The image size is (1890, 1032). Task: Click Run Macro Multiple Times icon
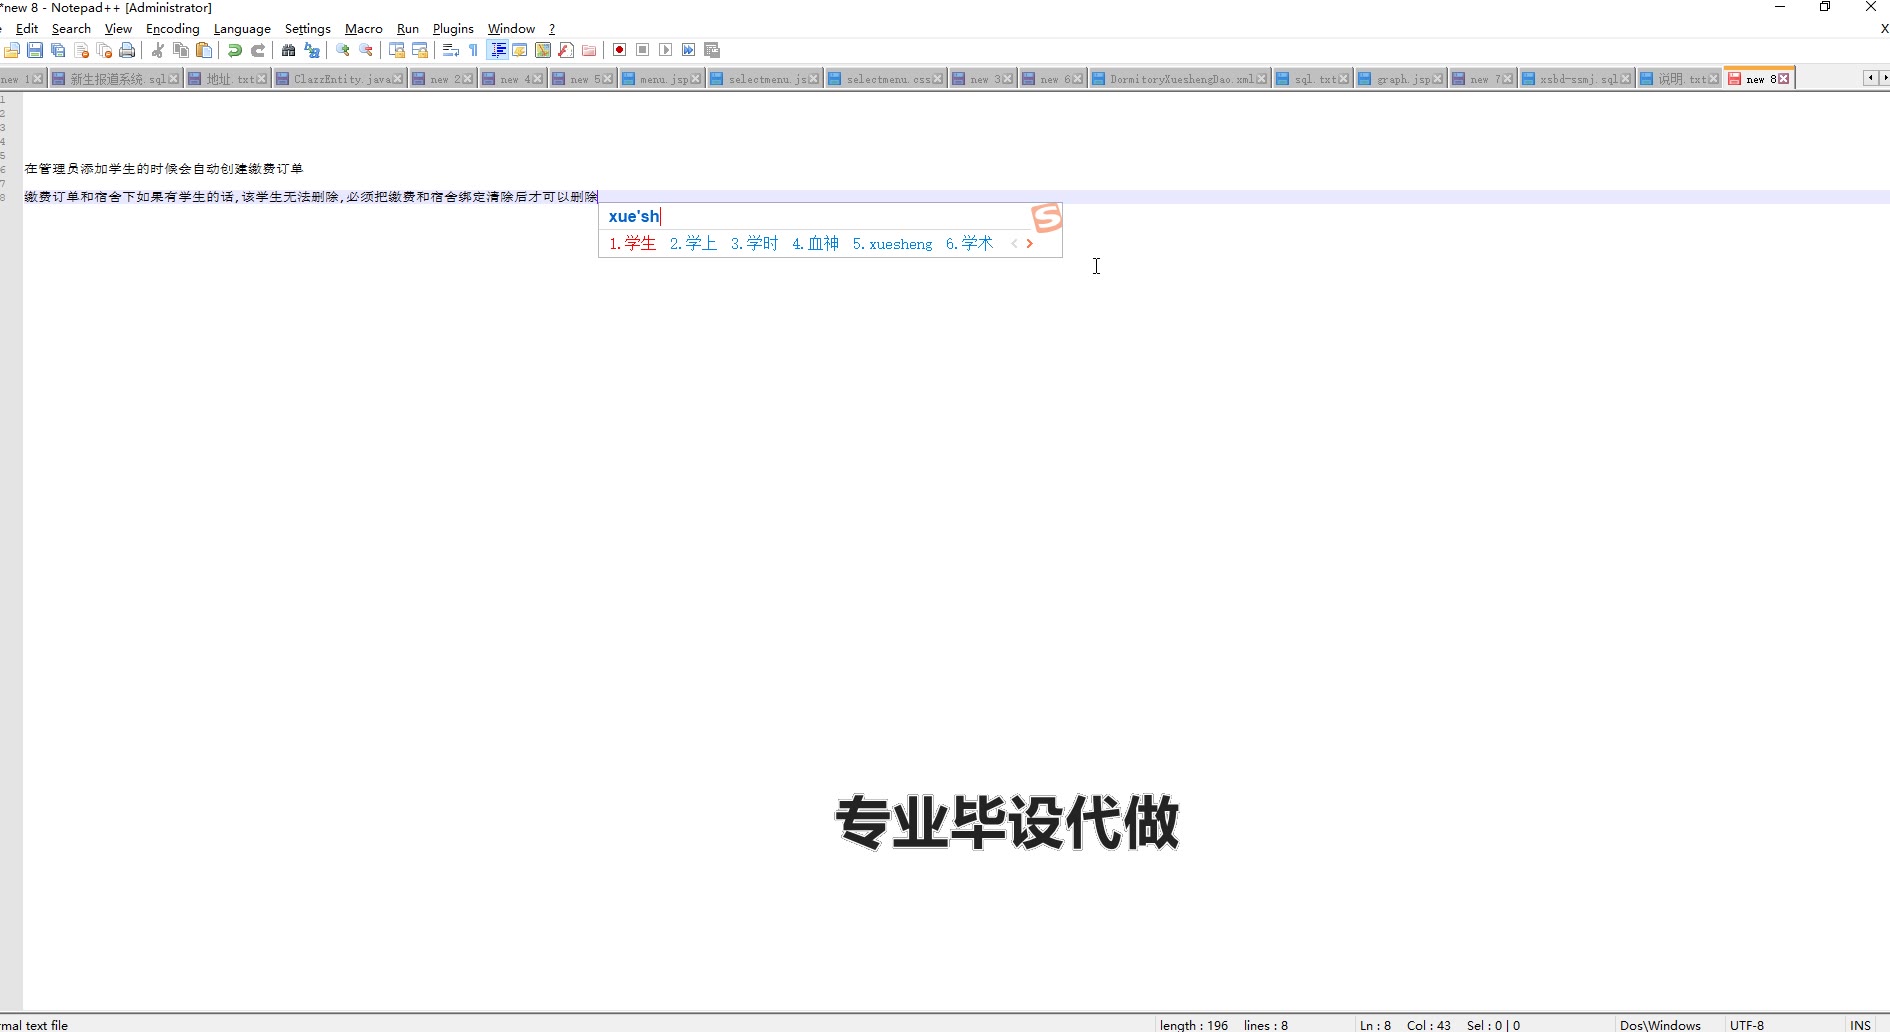(x=689, y=50)
